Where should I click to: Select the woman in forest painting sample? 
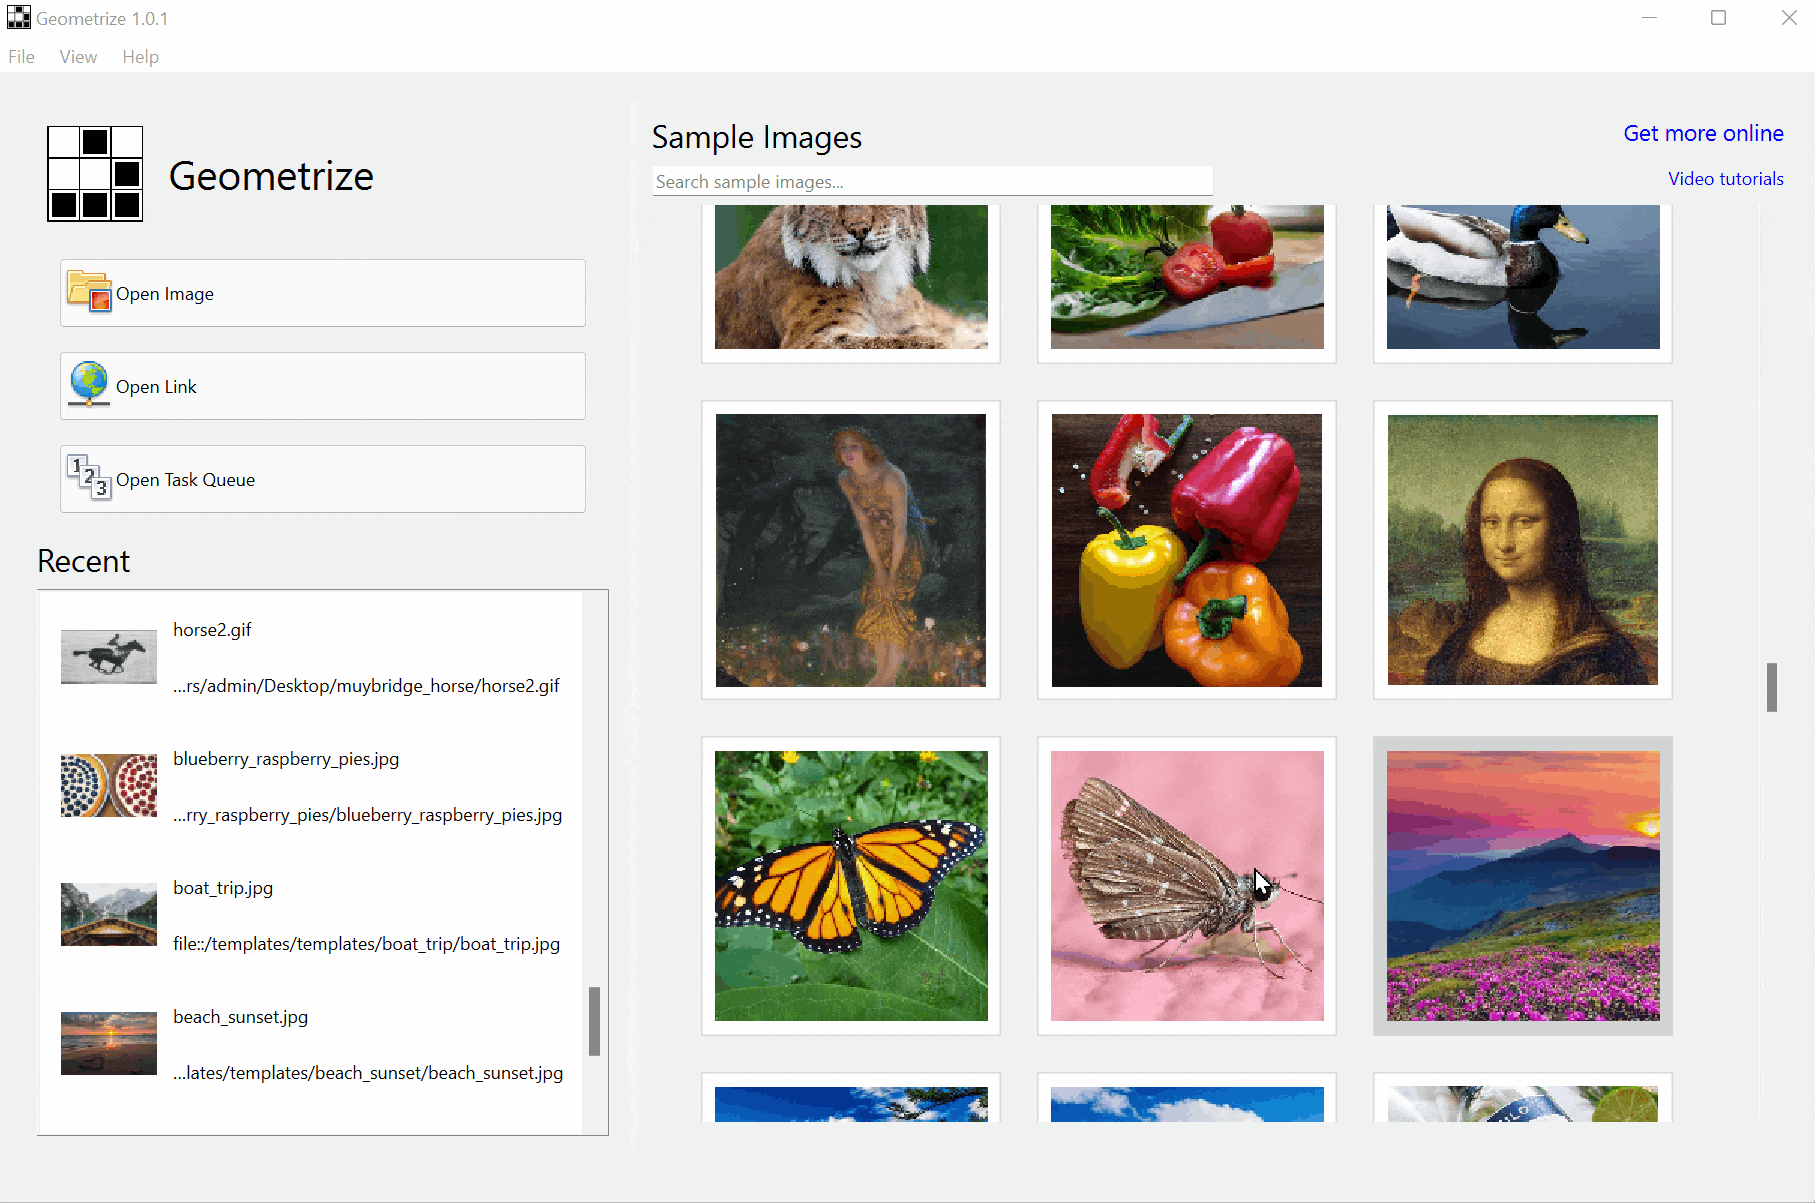pos(851,550)
